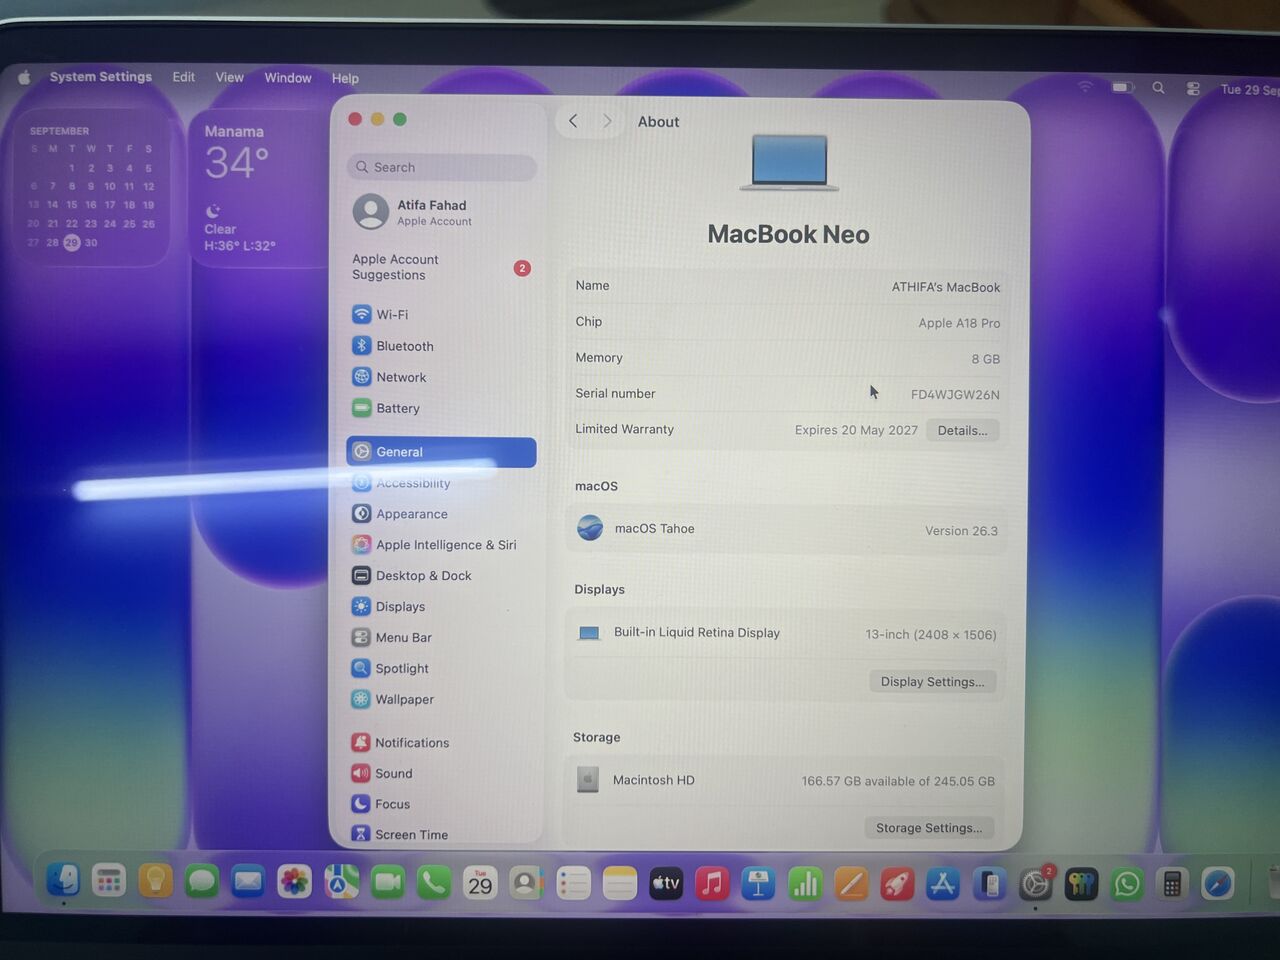Open the Edit menu
This screenshot has height=960, width=1280.
point(184,77)
